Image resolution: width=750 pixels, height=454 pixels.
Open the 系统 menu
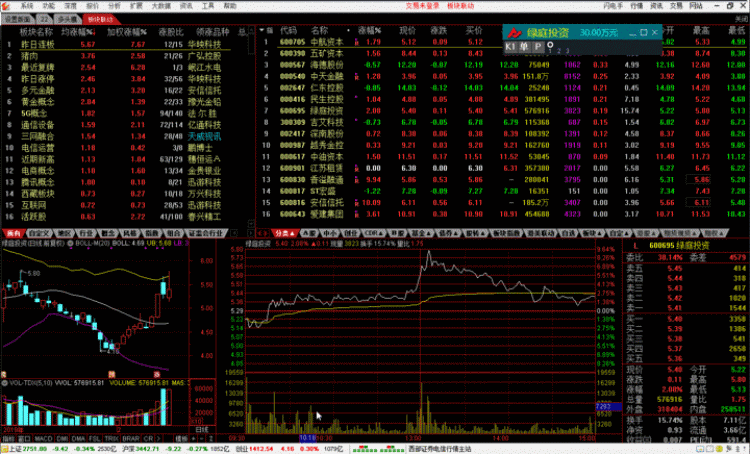pos(27,6)
